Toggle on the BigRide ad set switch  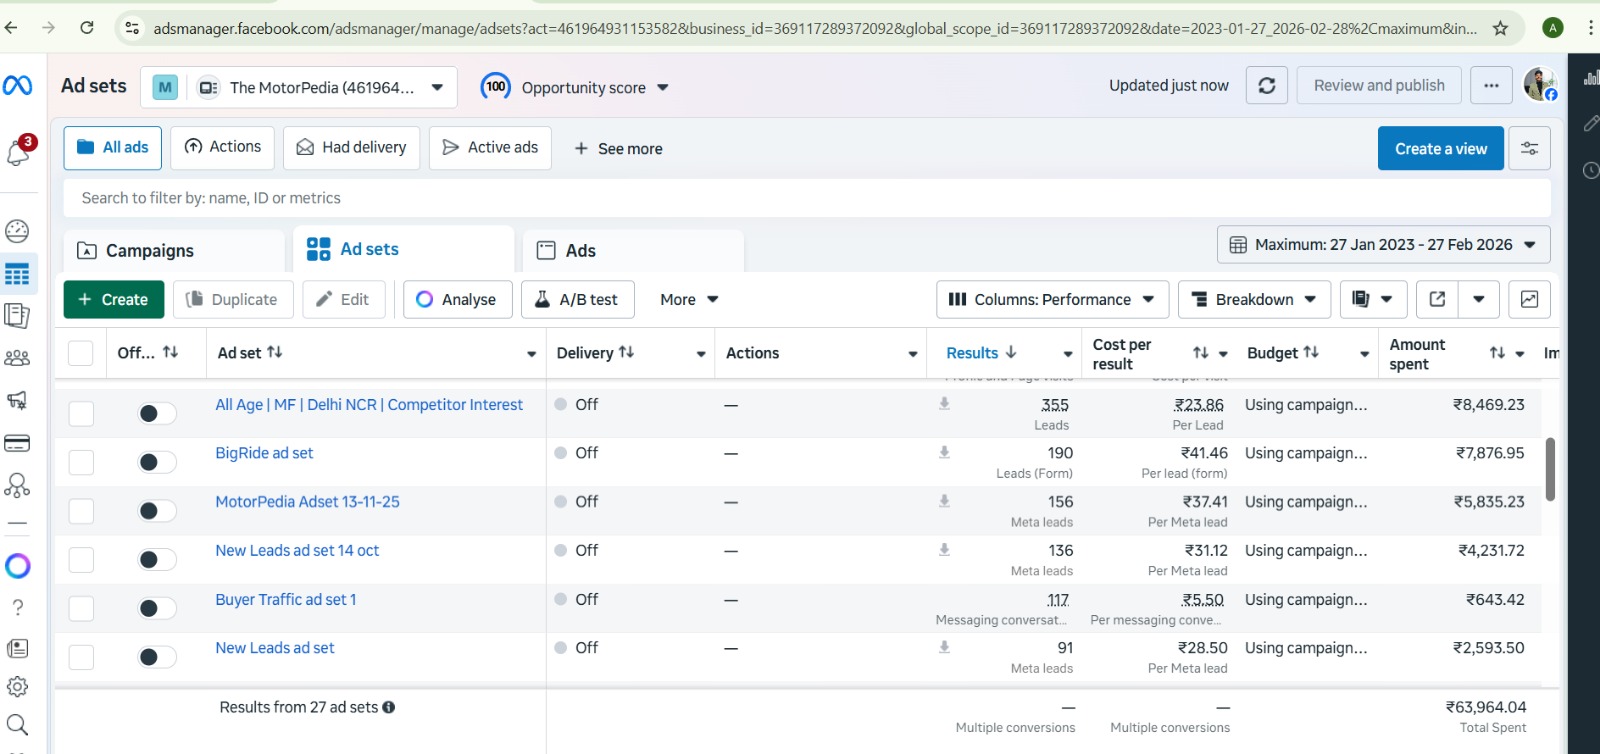[x=156, y=462]
